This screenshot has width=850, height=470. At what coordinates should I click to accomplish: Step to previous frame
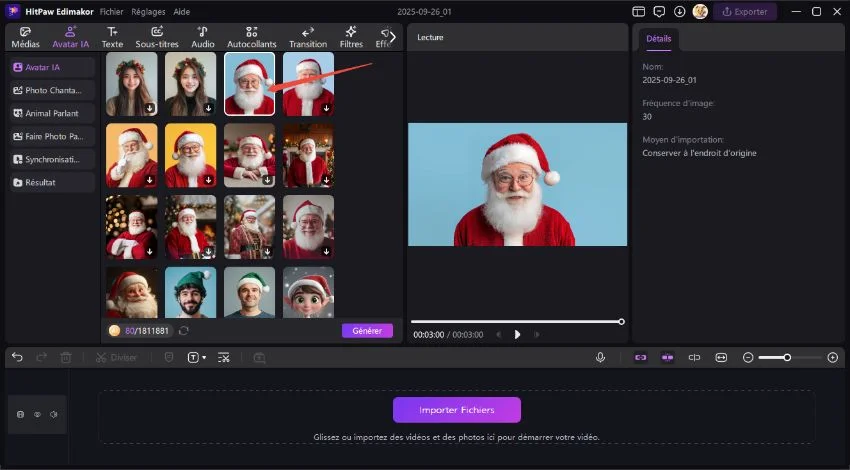(499, 334)
